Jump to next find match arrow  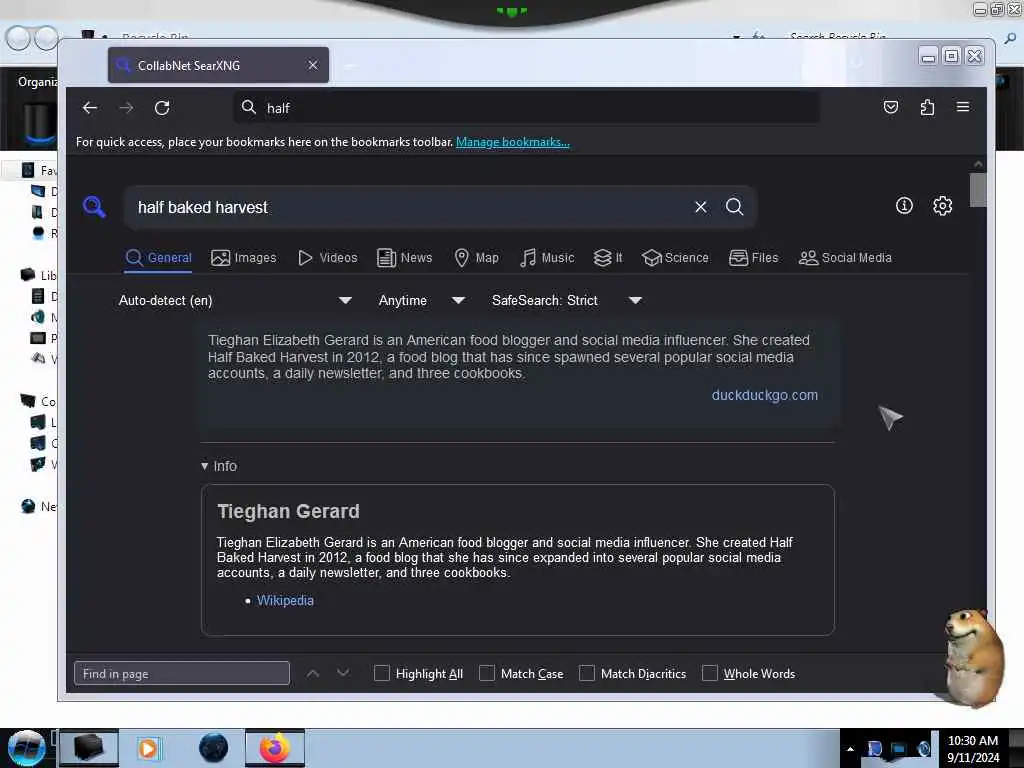coord(343,673)
